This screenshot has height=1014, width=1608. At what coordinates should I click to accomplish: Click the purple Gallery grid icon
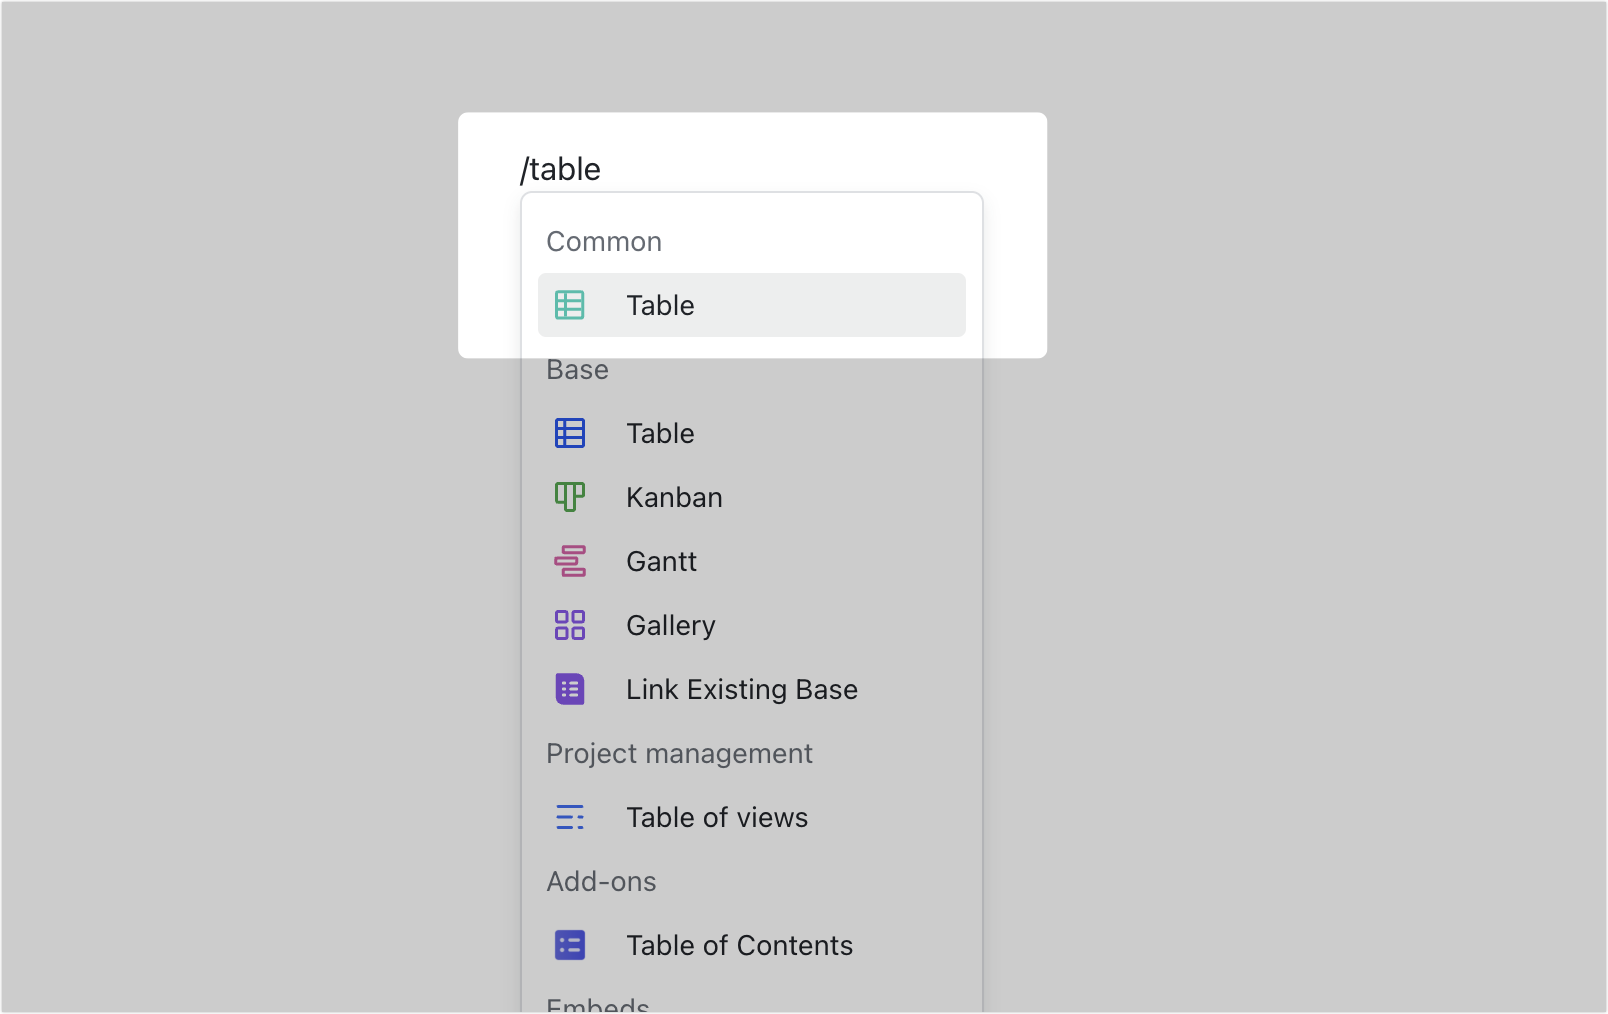[x=569, y=624]
